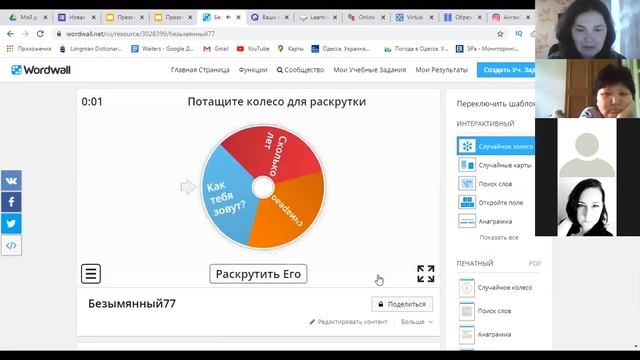
Task: Click Редактировать контент link
Action: (348, 322)
